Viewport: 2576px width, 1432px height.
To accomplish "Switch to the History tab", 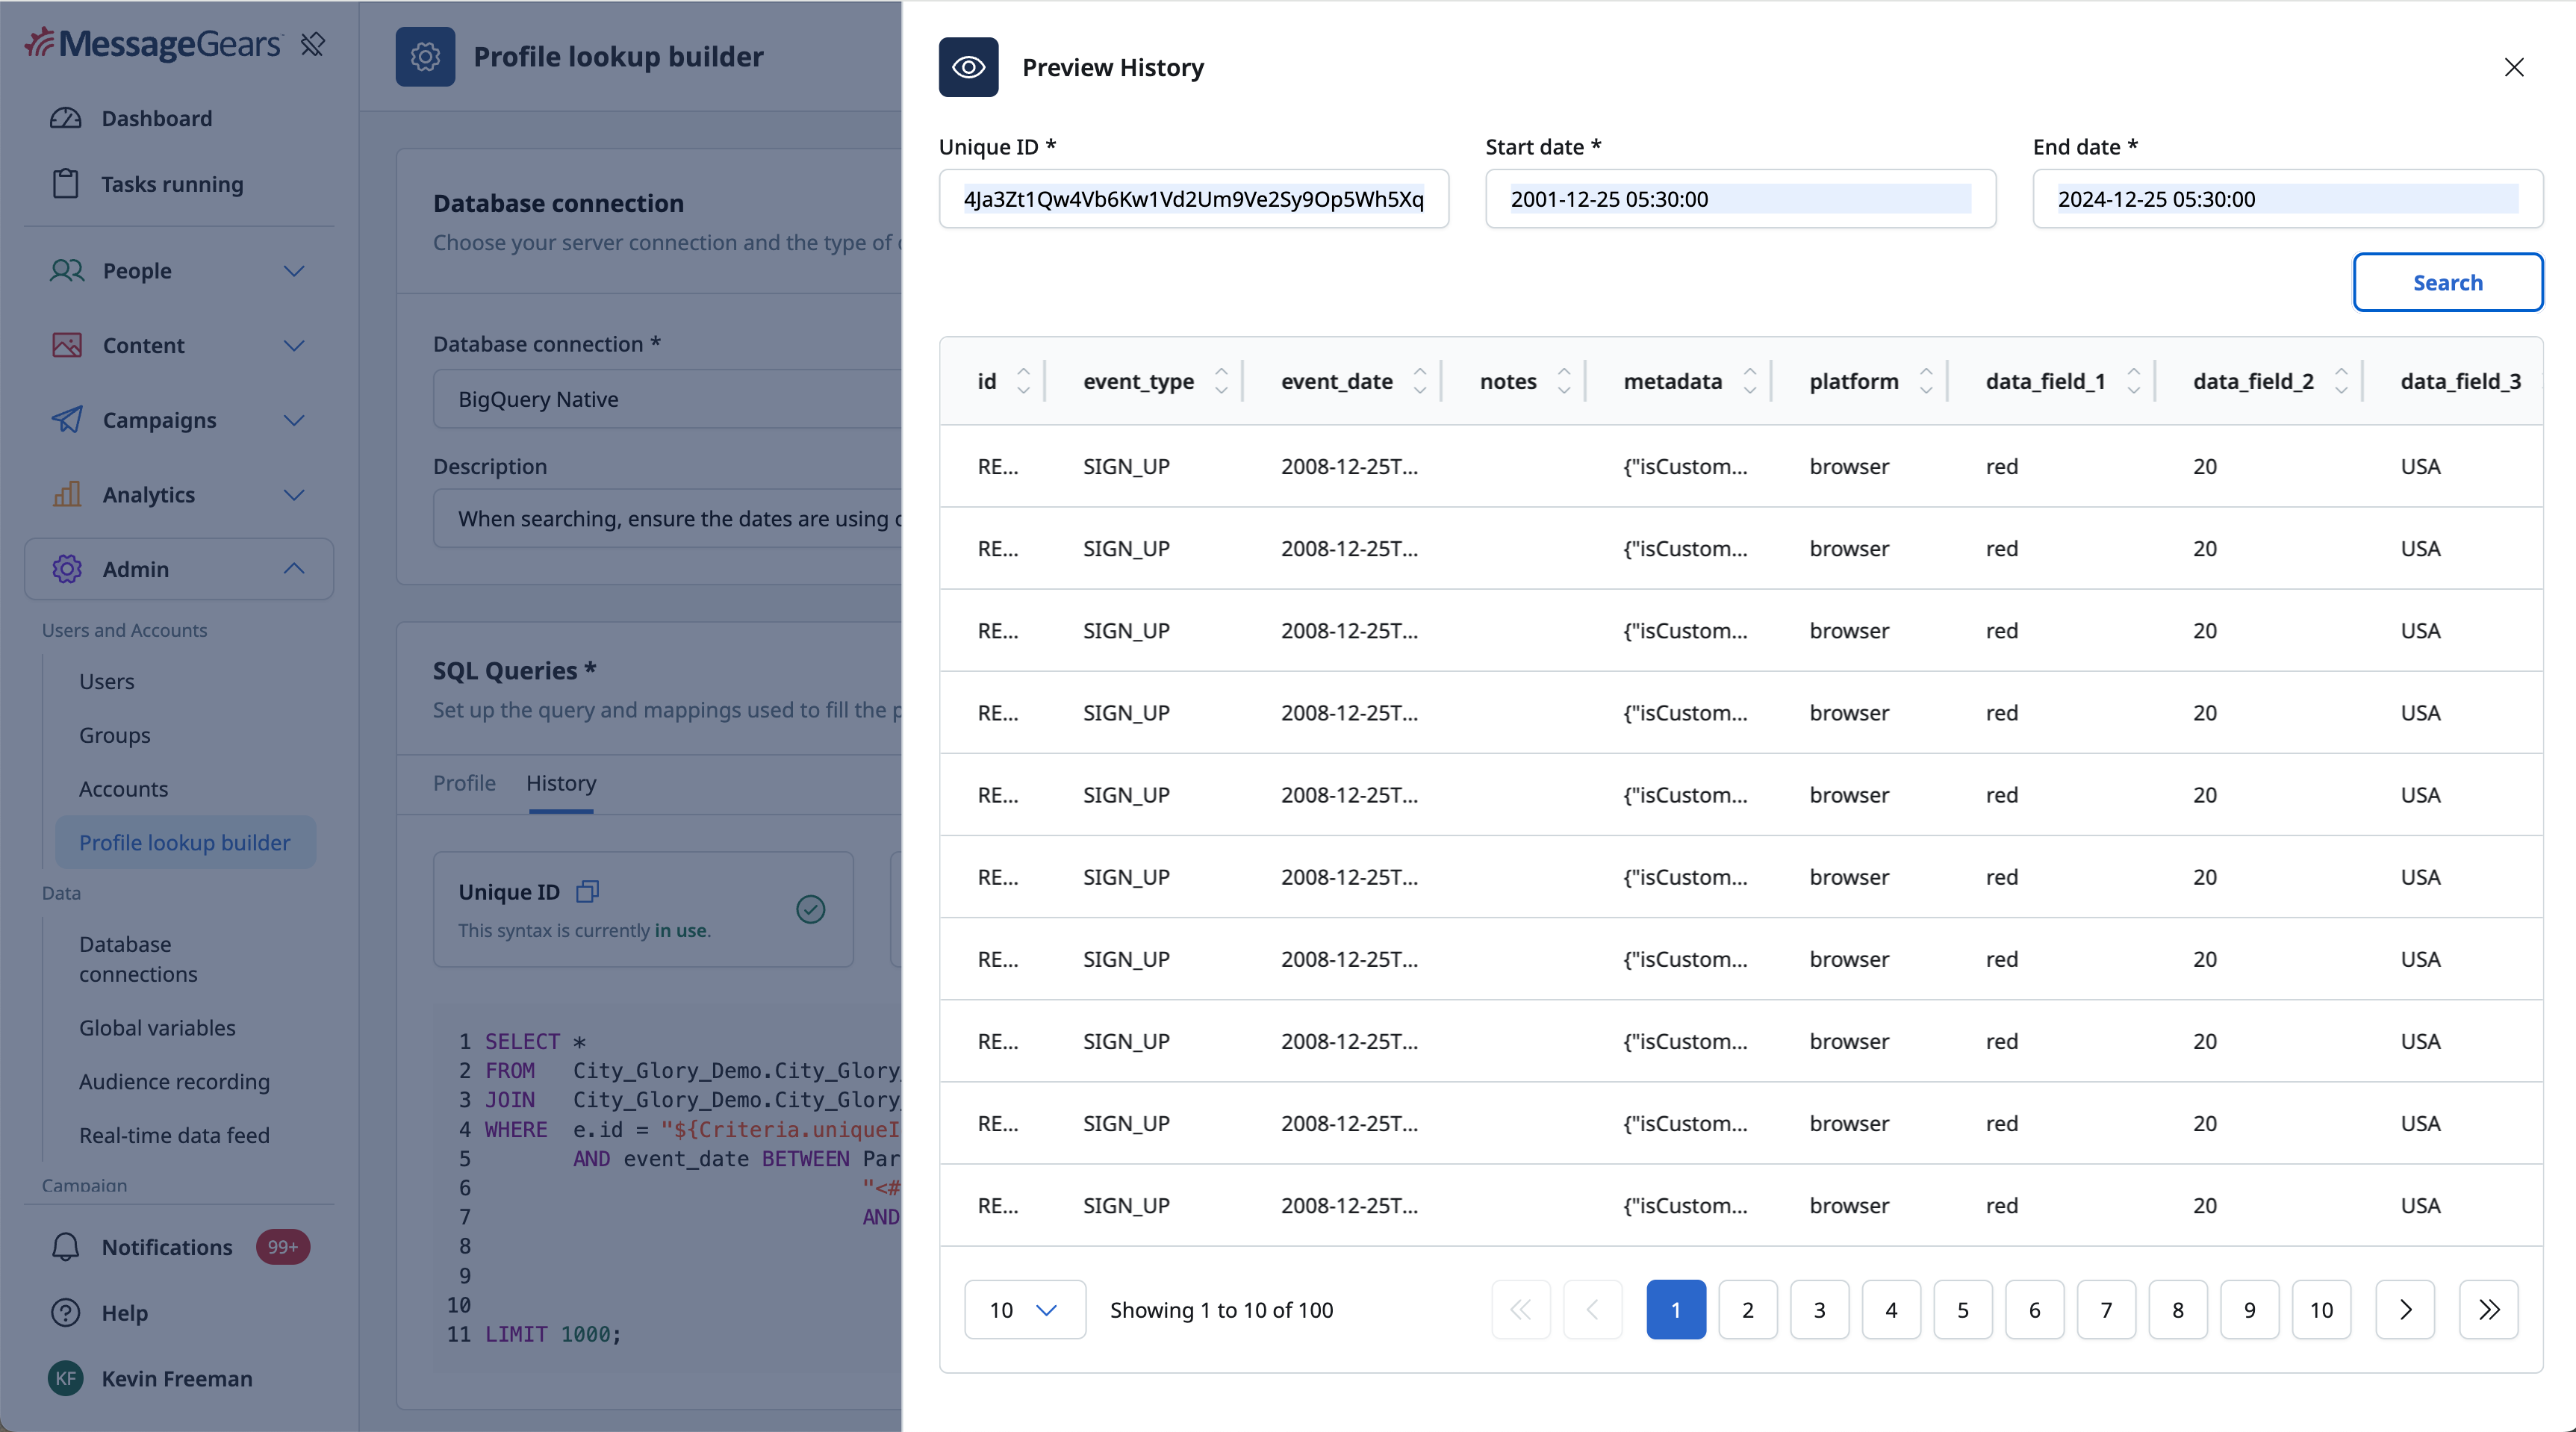I will click(561, 783).
